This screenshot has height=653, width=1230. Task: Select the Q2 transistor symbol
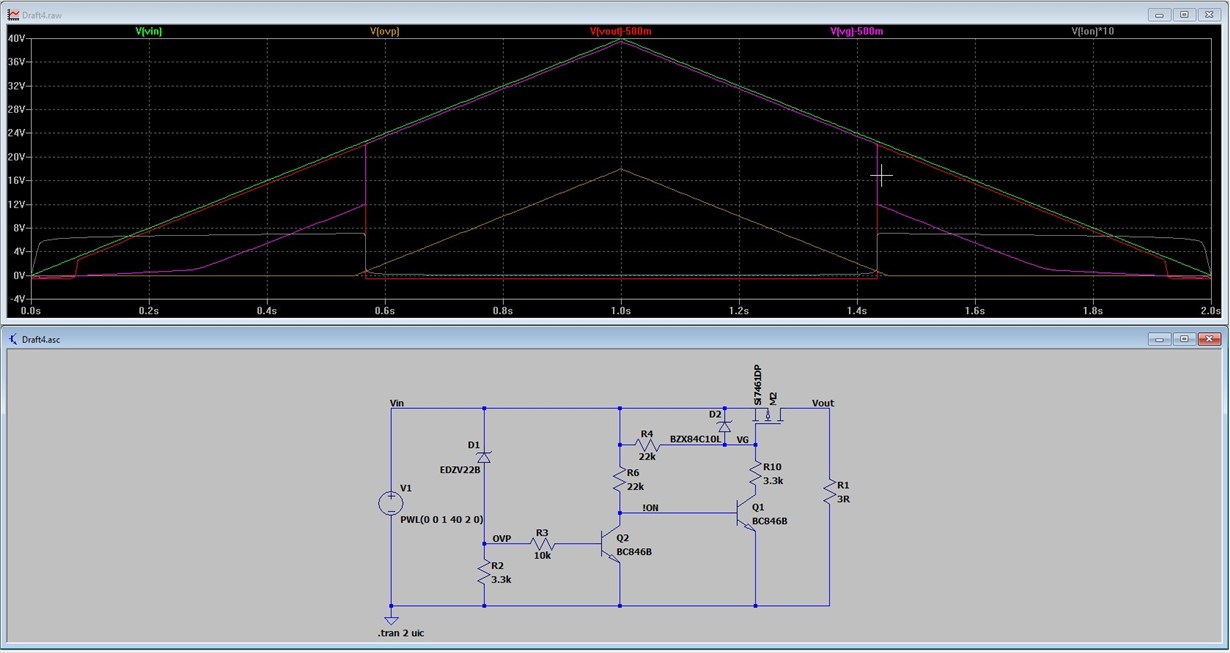tap(610, 545)
